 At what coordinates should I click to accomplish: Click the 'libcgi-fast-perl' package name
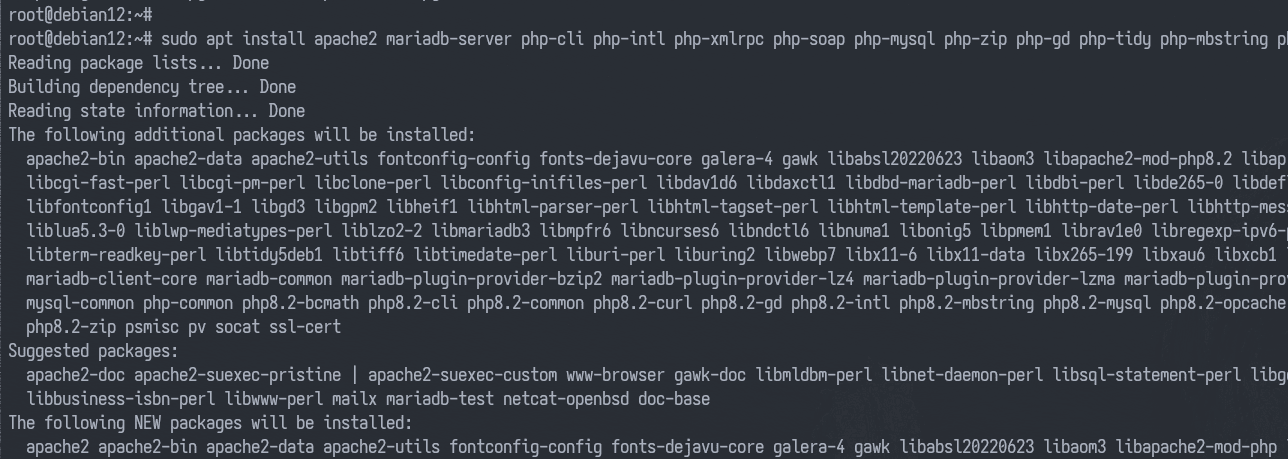coord(98,183)
